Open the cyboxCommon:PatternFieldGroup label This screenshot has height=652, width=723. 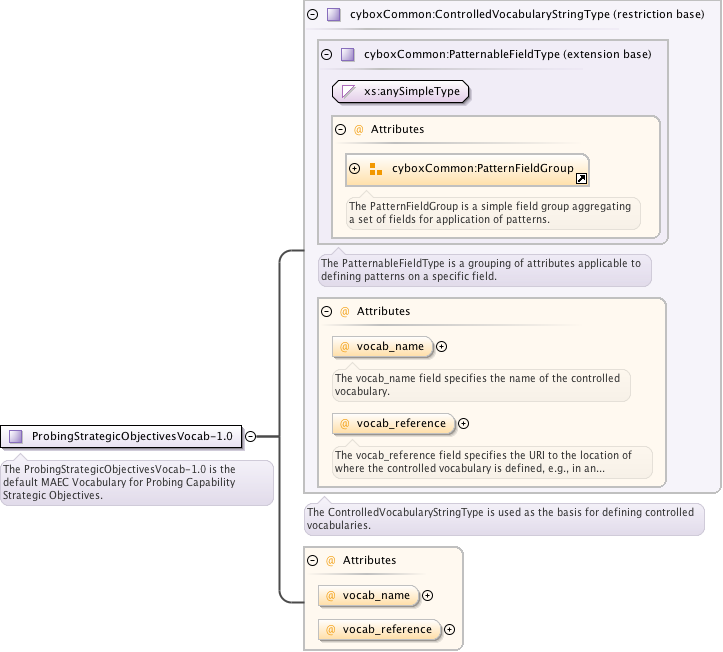click(482, 169)
